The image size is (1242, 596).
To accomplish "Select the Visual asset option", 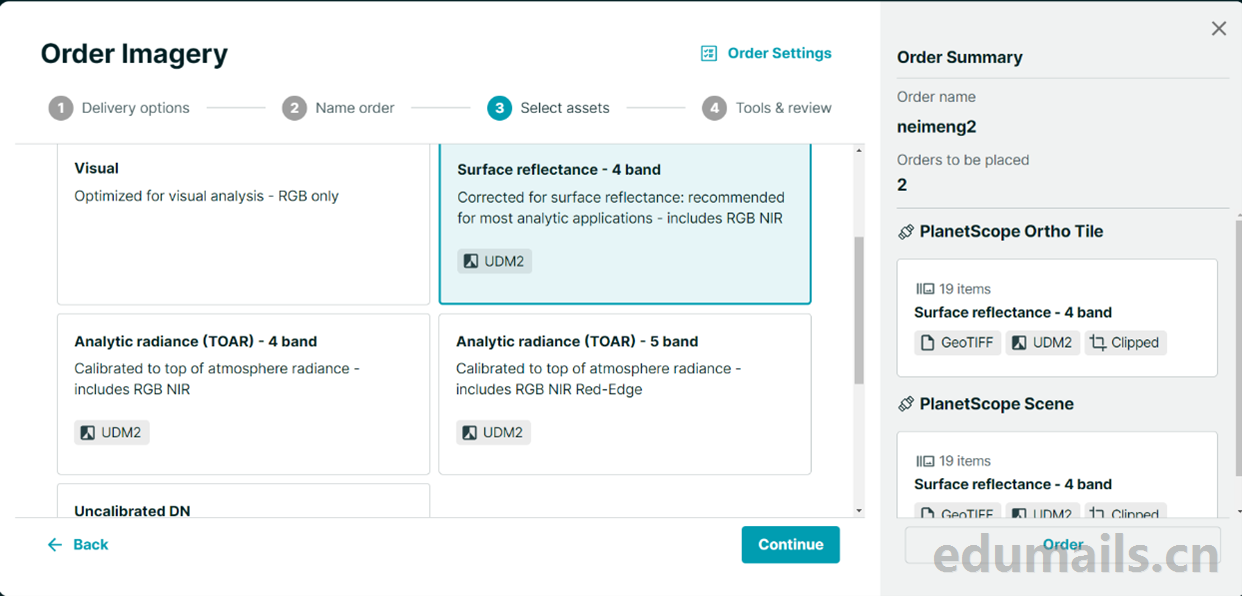I will tap(243, 225).
